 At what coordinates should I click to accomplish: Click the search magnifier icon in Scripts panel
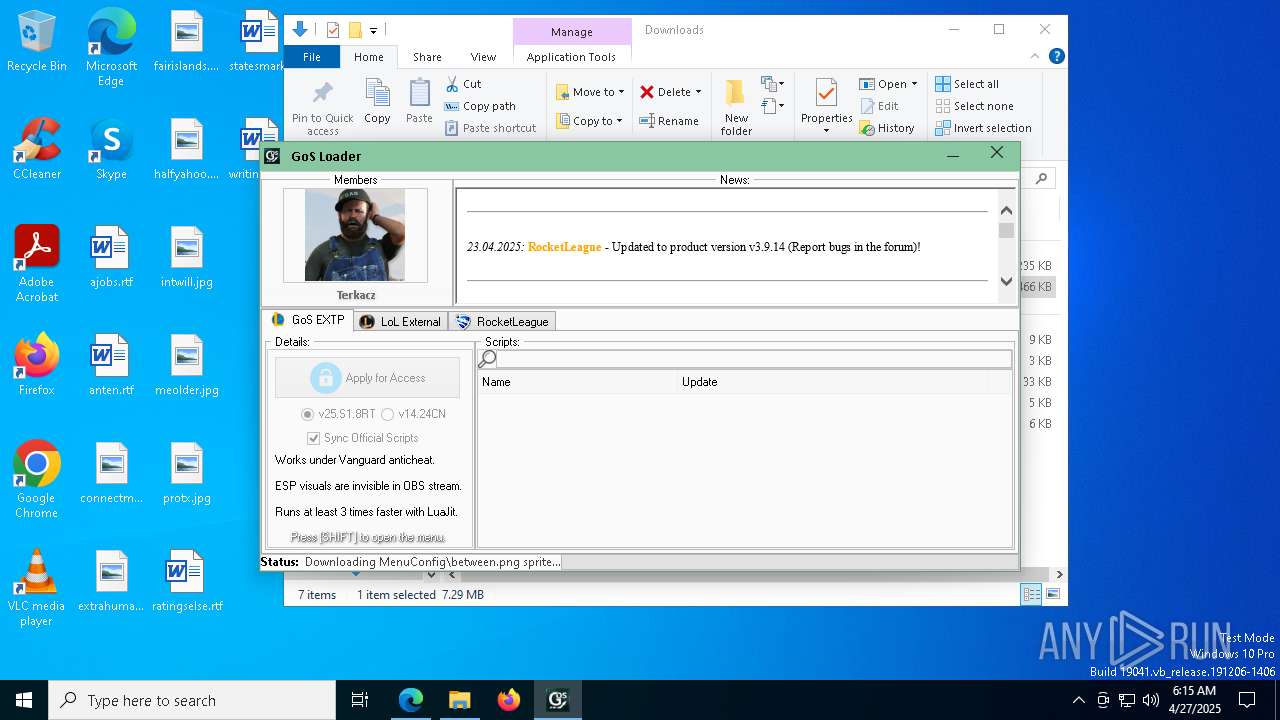click(488, 359)
